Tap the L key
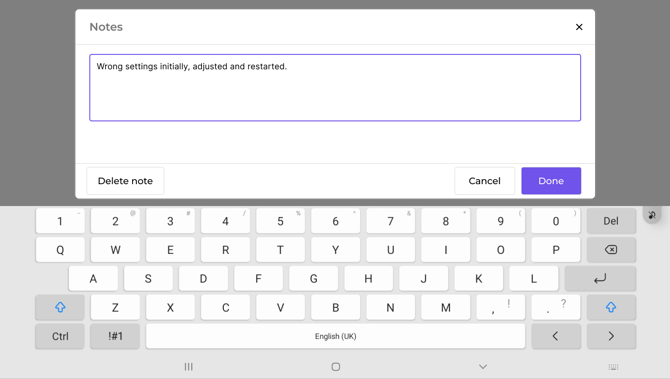 [x=534, y=279]
